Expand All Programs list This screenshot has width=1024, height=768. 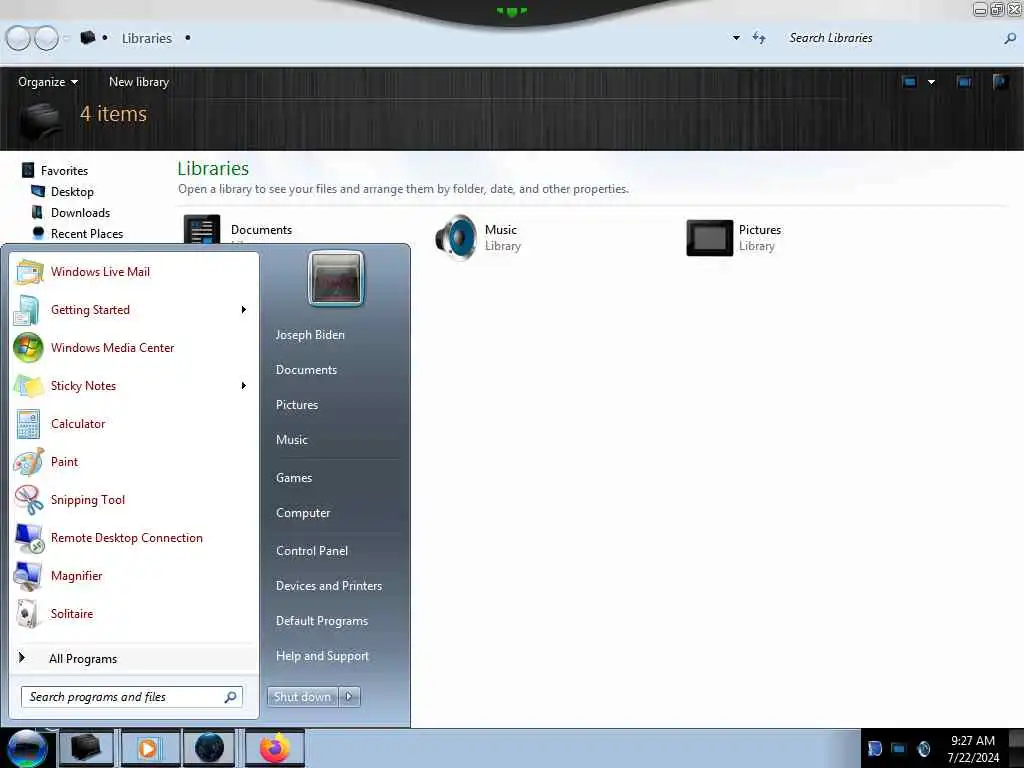tap(135, 658)
